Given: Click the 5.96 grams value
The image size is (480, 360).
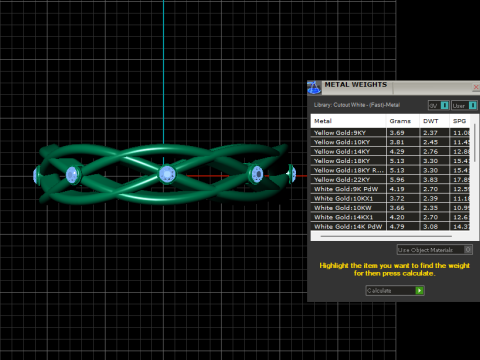Looking at the screenshot, I should [397, 179].
